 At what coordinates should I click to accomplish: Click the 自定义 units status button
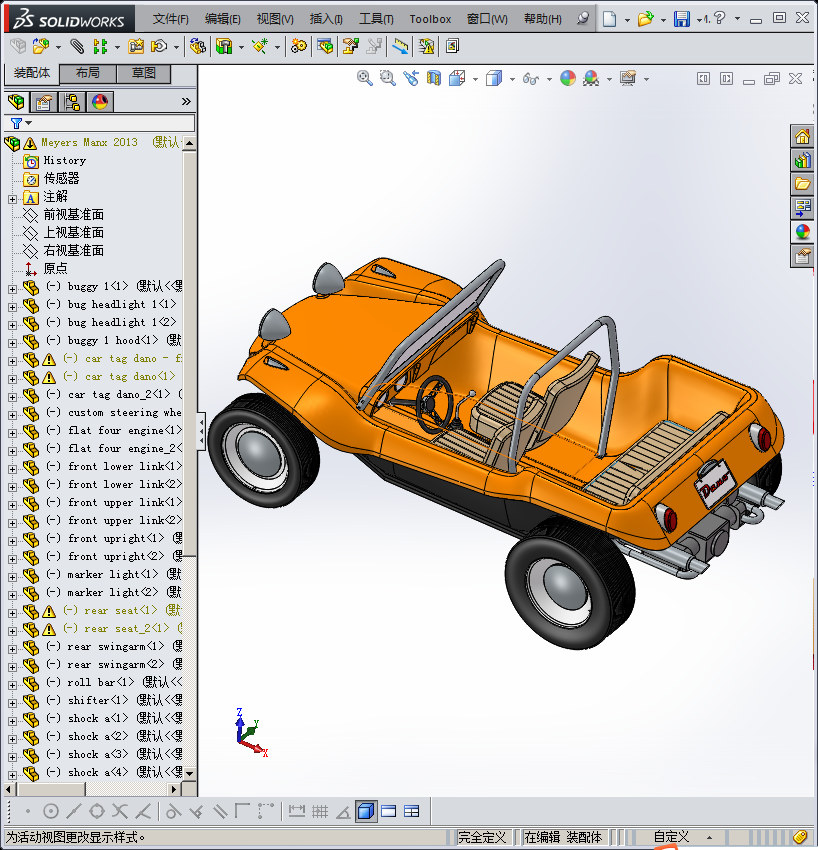click(671, 837)
